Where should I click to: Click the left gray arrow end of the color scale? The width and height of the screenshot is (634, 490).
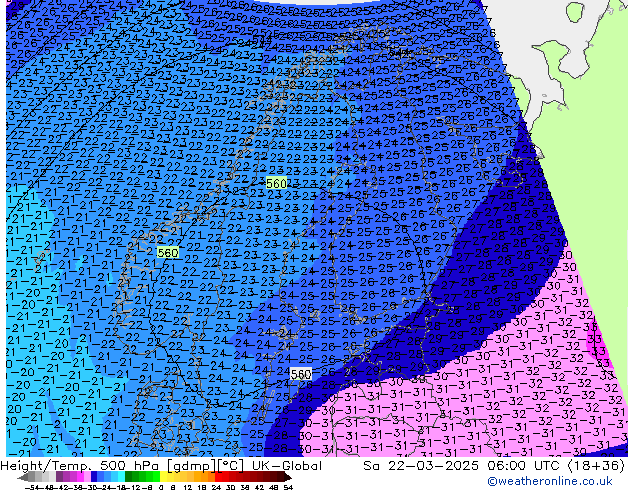(22, 477)
